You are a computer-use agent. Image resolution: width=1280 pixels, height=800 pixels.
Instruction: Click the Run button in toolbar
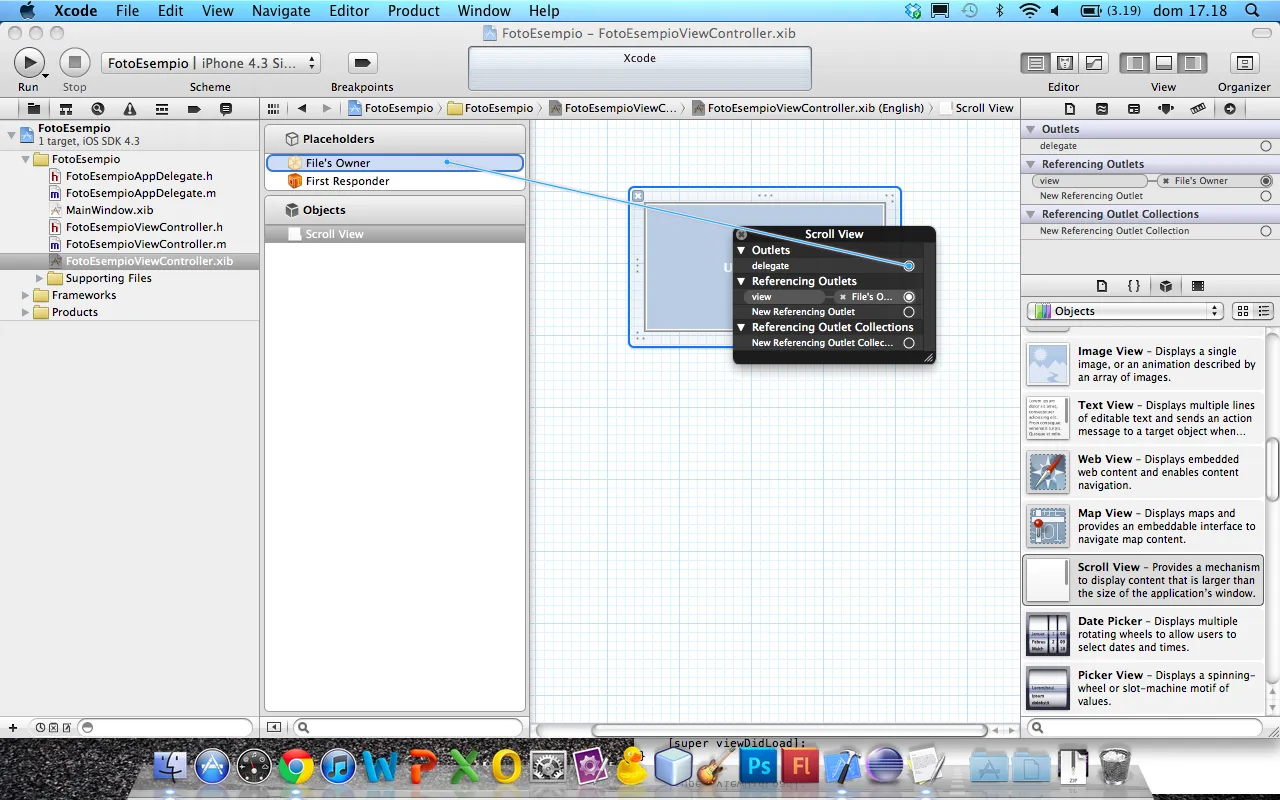29,63
